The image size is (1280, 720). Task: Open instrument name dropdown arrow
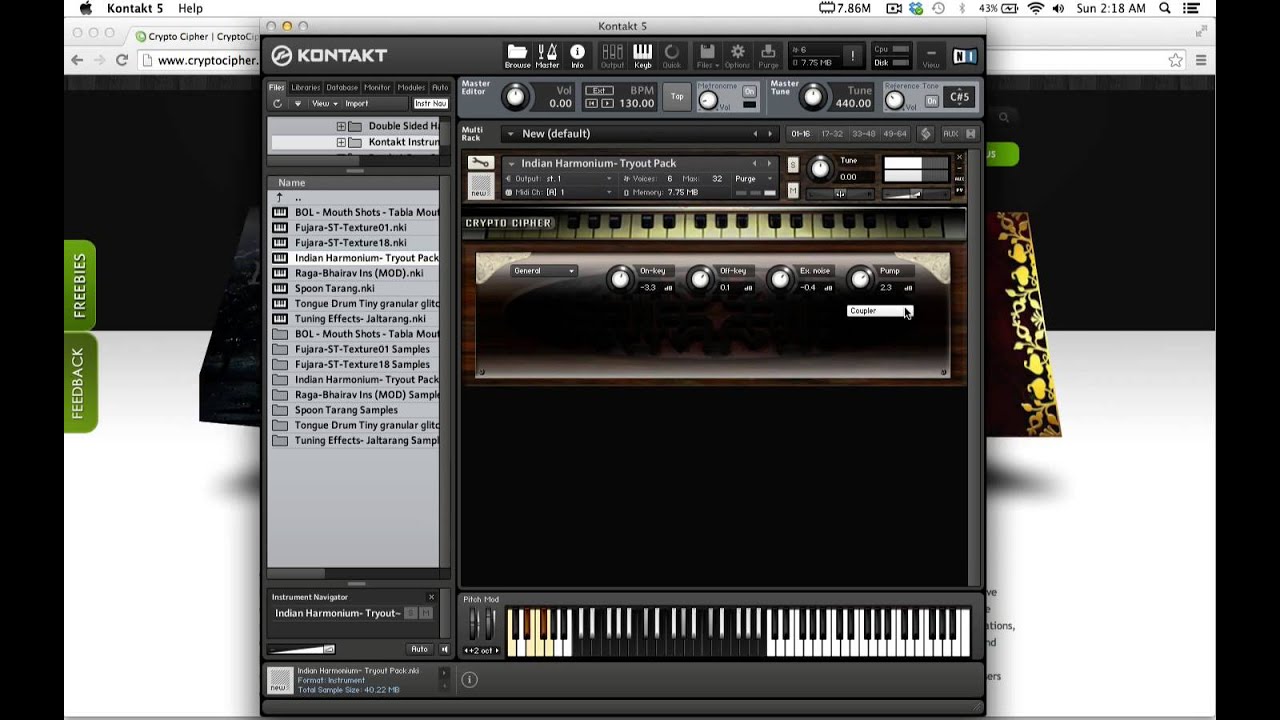(511, 164)
